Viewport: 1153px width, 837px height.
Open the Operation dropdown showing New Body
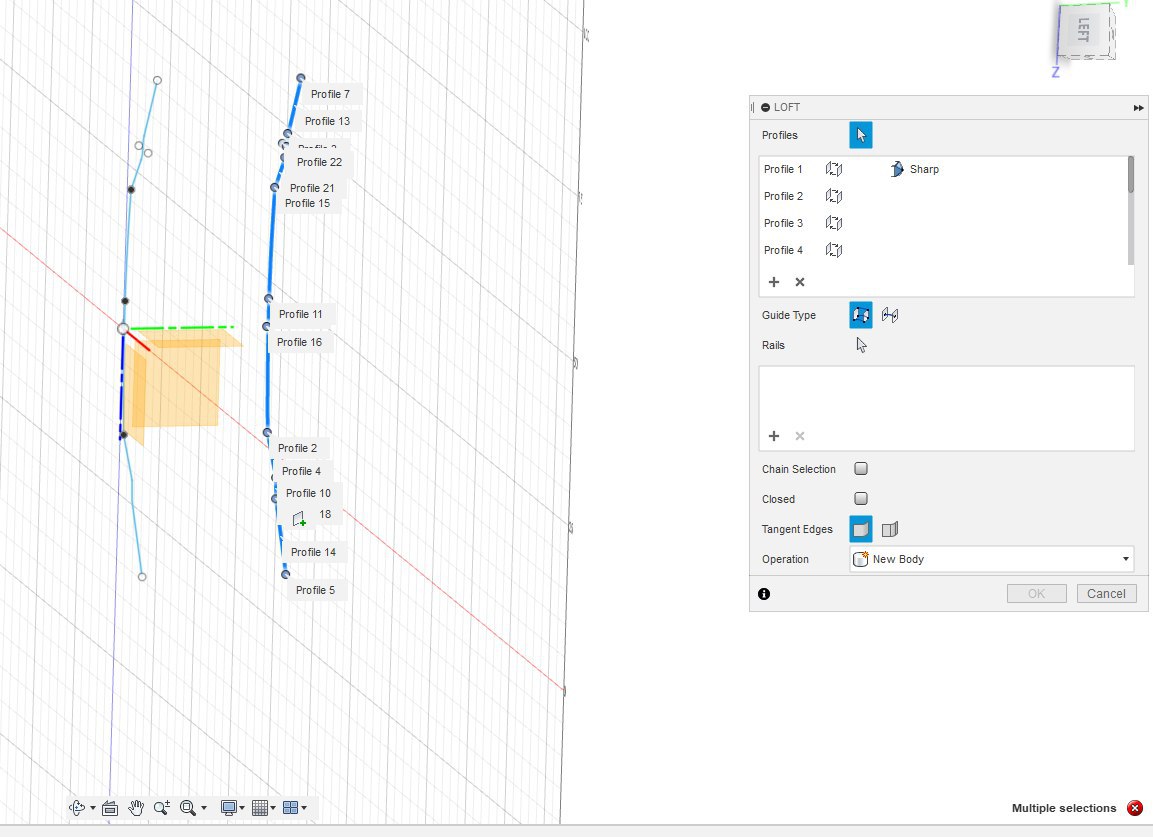991,559
